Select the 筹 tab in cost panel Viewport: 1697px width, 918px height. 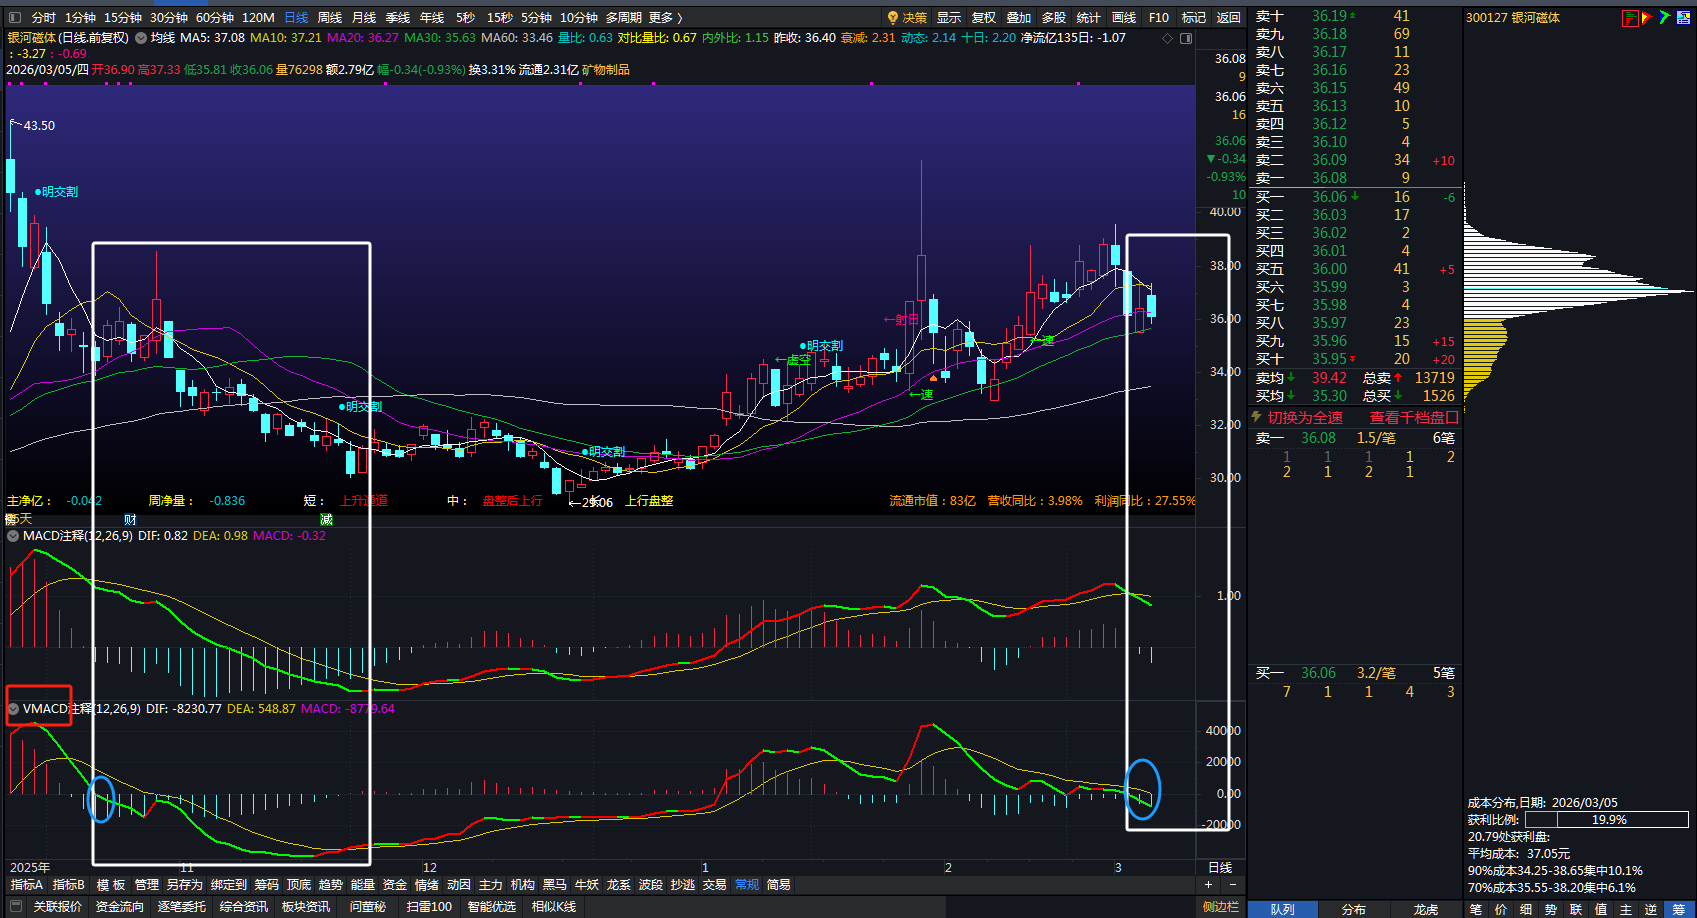[x=1678, y=909]
